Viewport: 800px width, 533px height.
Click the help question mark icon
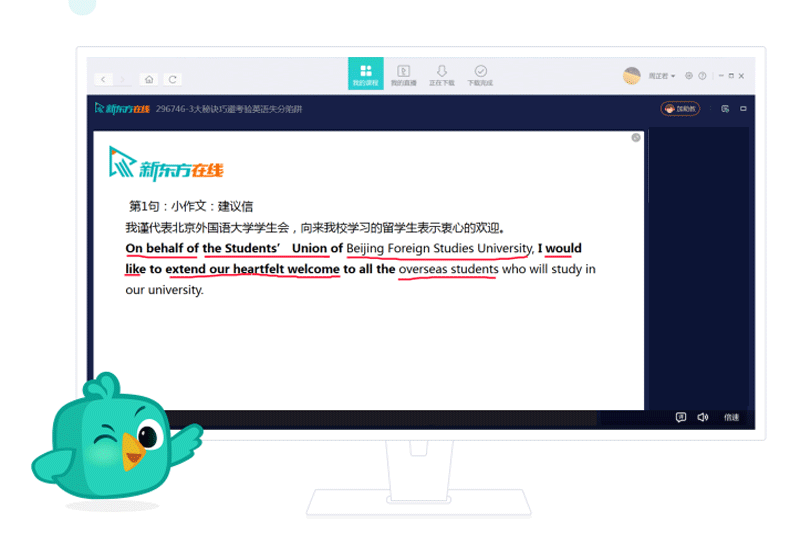coord(703,76)
